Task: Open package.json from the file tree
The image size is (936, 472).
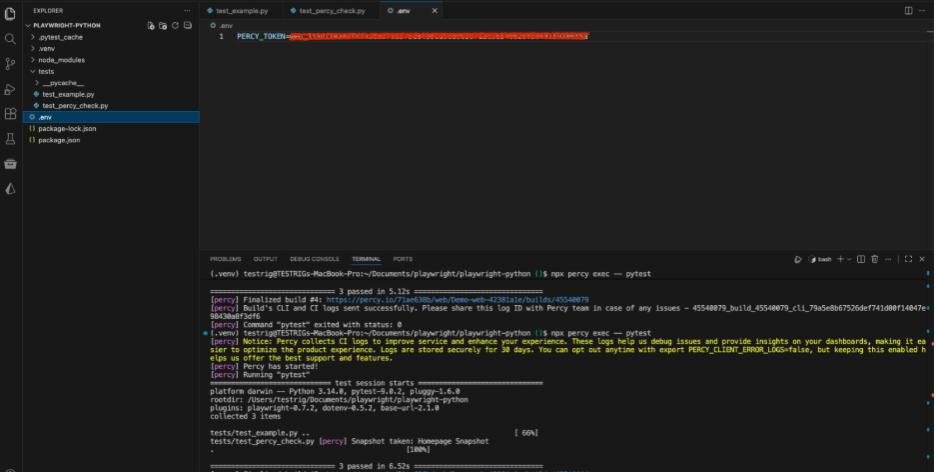Action: point(59,140)
